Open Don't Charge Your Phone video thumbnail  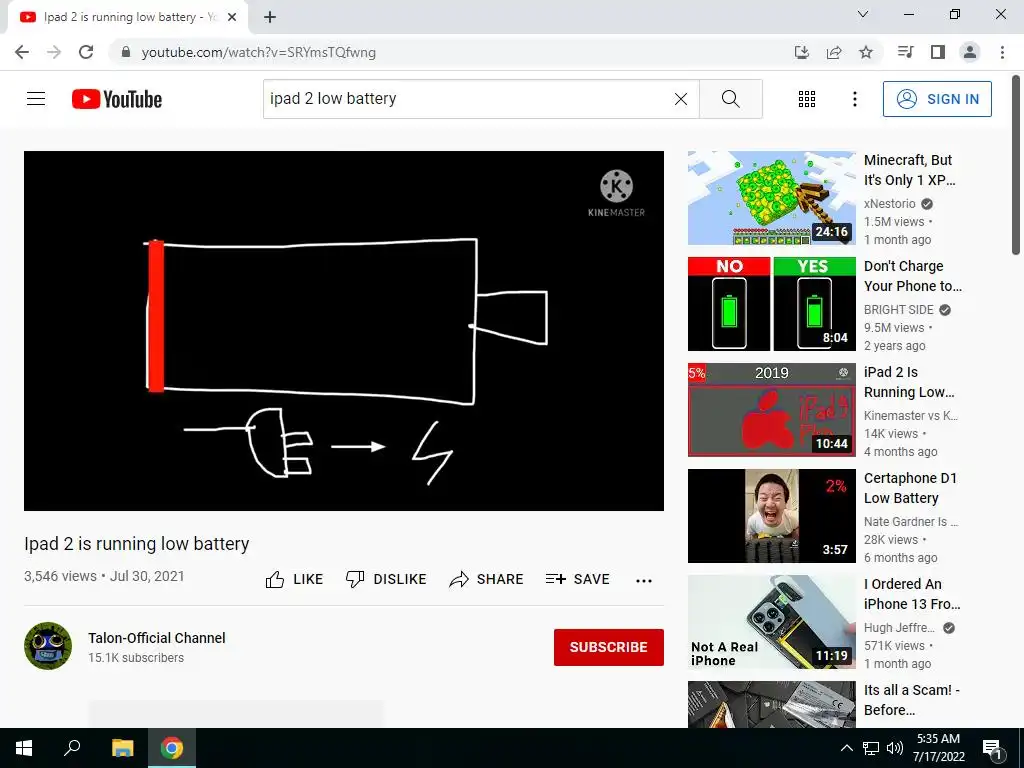771,304
